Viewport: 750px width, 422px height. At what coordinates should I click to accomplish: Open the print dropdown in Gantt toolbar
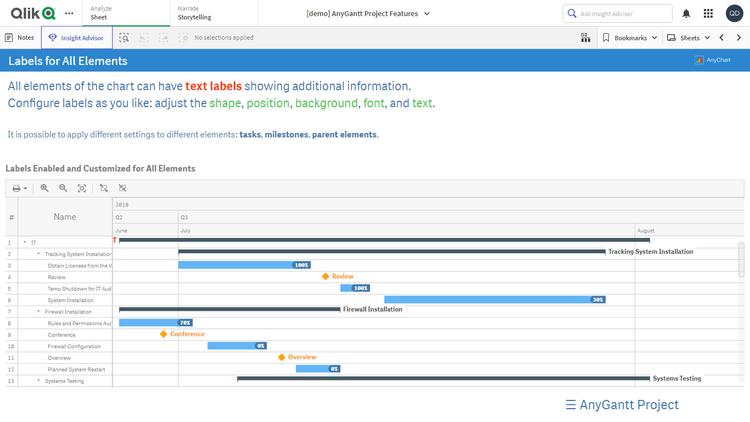click(19, 188)
